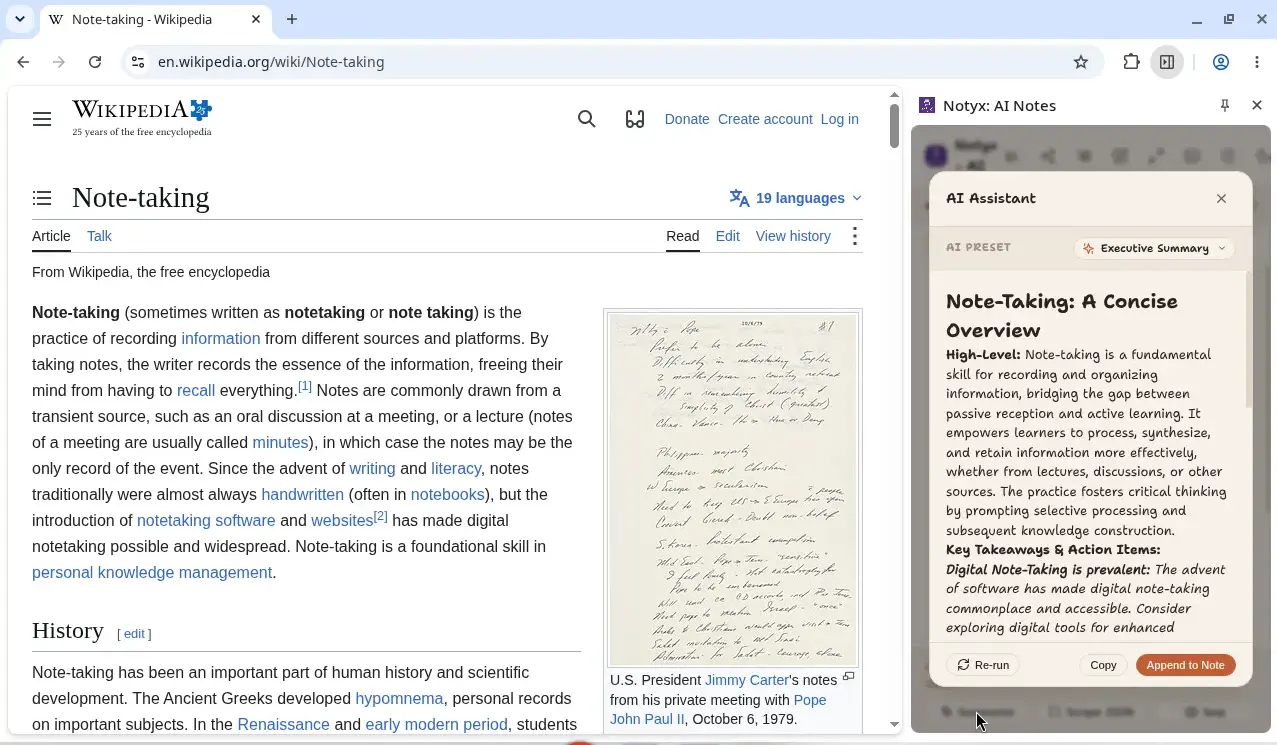Viewport: 1277px width, 745px height.
Task: Open the more options vertical dots beside View history
Action: coord(854,236)
